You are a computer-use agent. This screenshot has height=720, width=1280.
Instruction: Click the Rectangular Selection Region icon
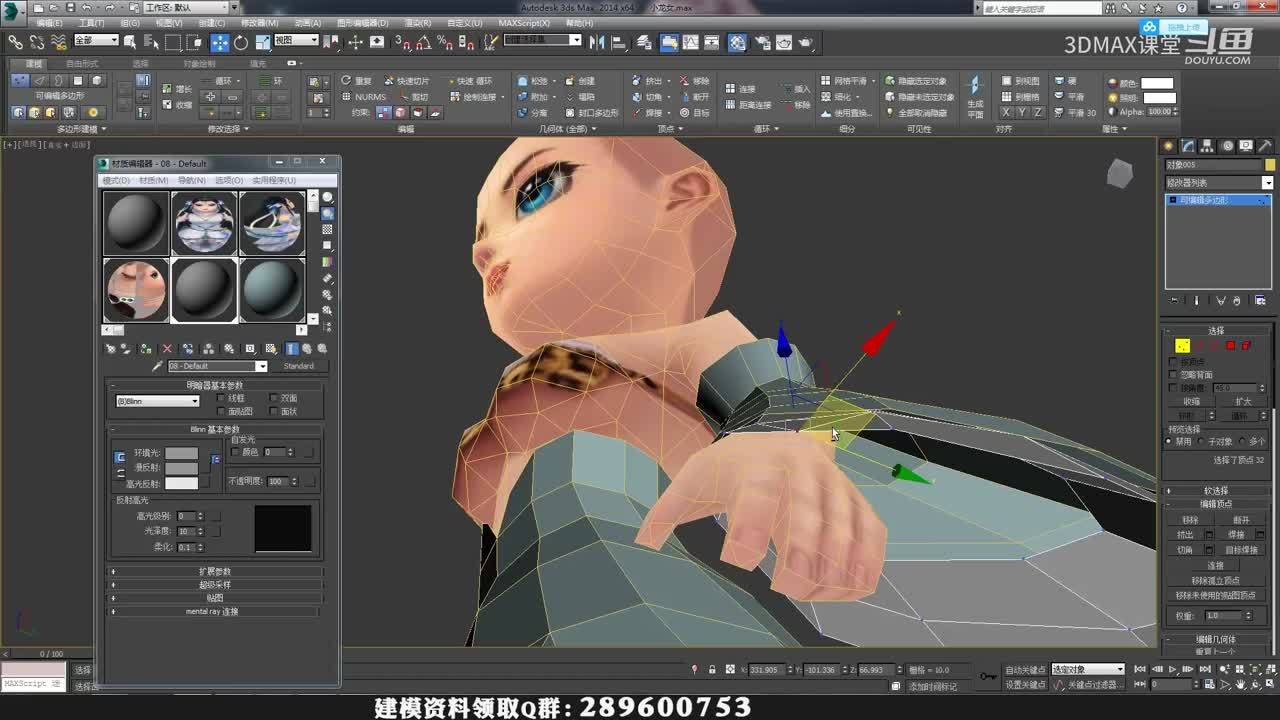pos(173,42)
